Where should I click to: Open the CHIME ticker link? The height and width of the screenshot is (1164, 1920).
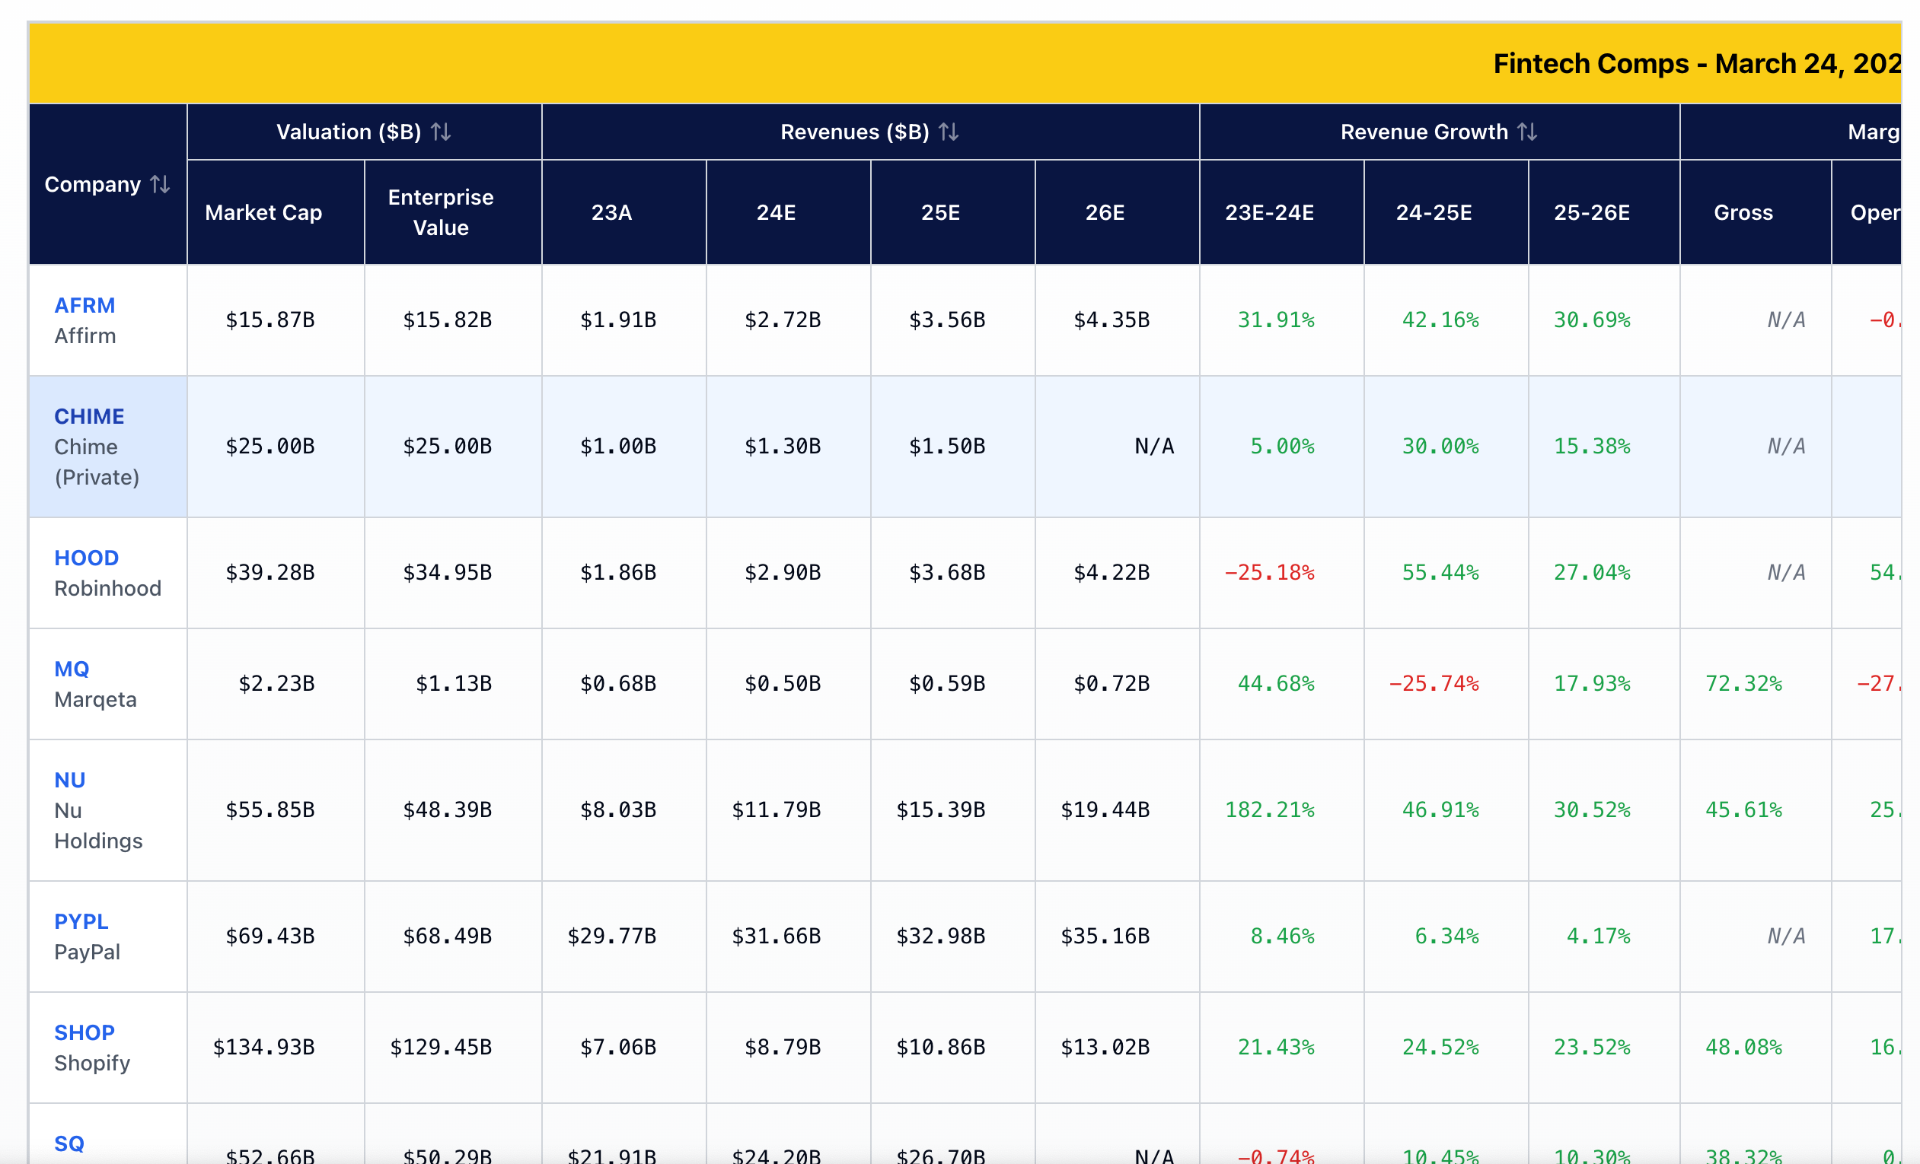pos(89,416)
